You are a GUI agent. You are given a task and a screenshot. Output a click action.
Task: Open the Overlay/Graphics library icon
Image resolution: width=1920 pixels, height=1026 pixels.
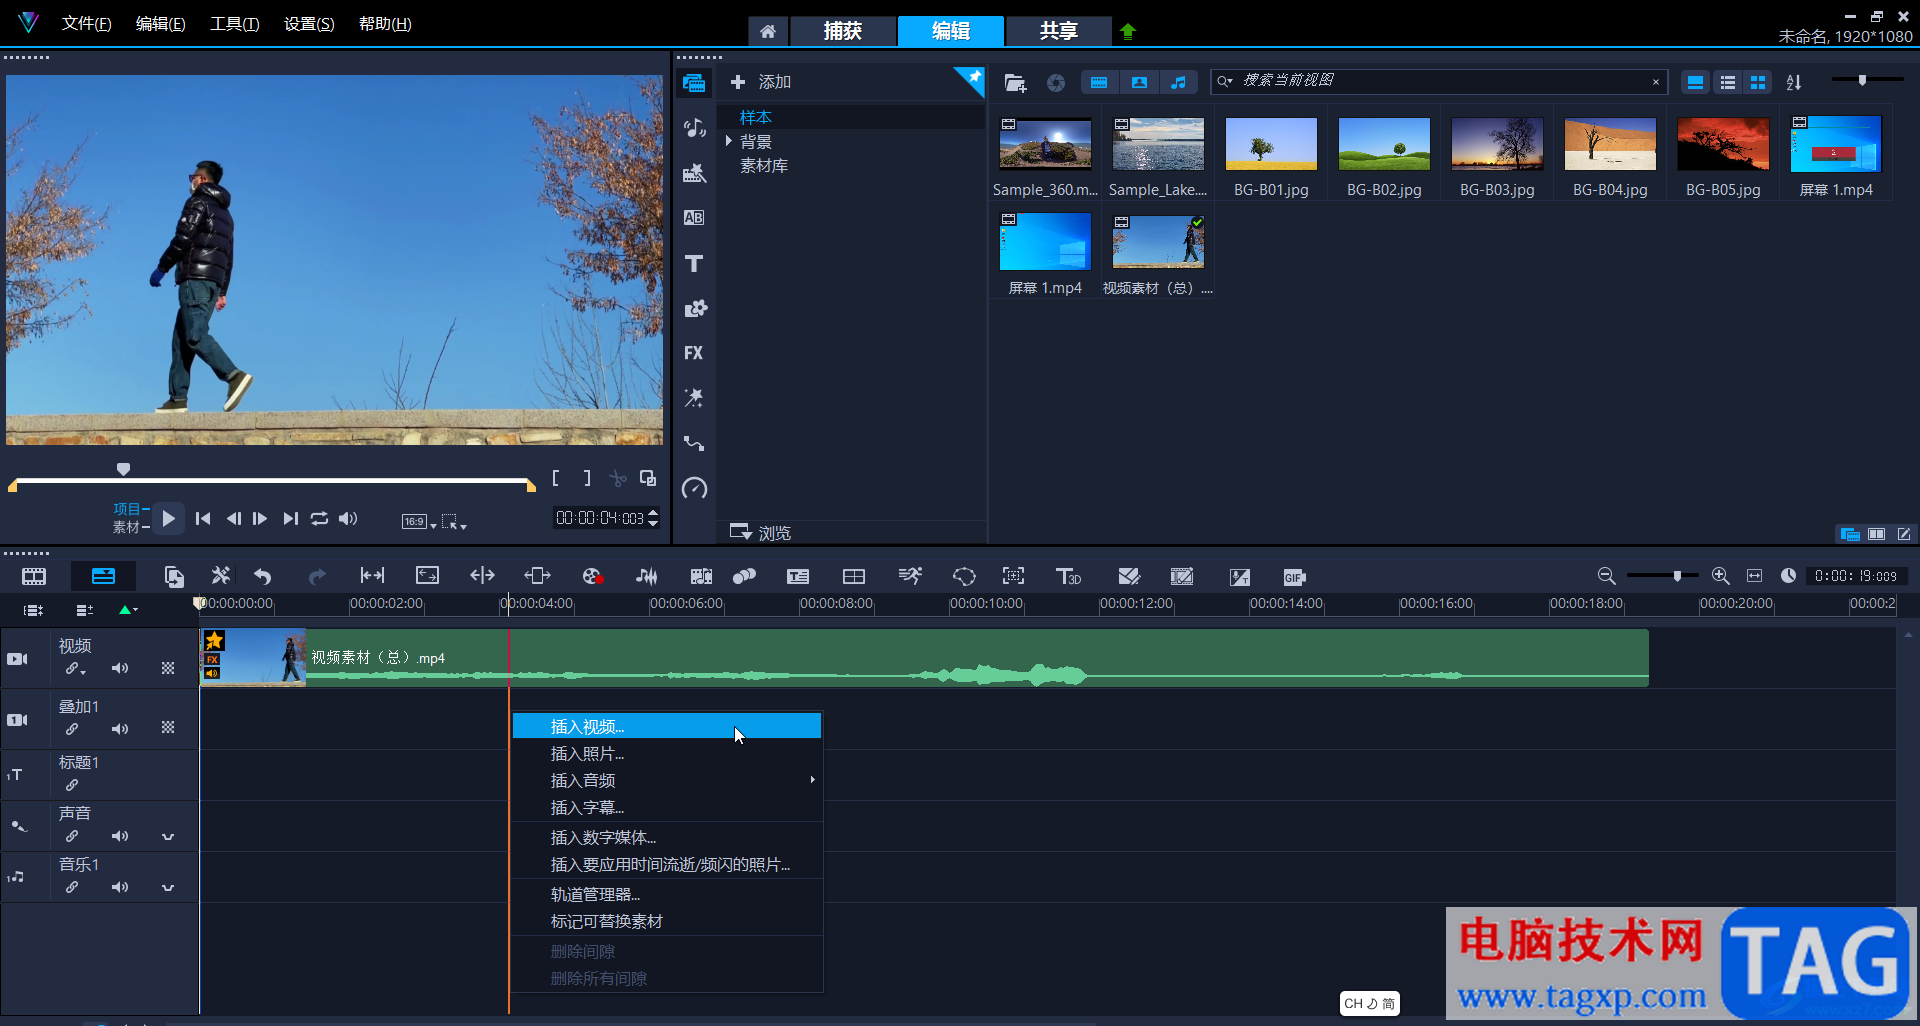694,308
